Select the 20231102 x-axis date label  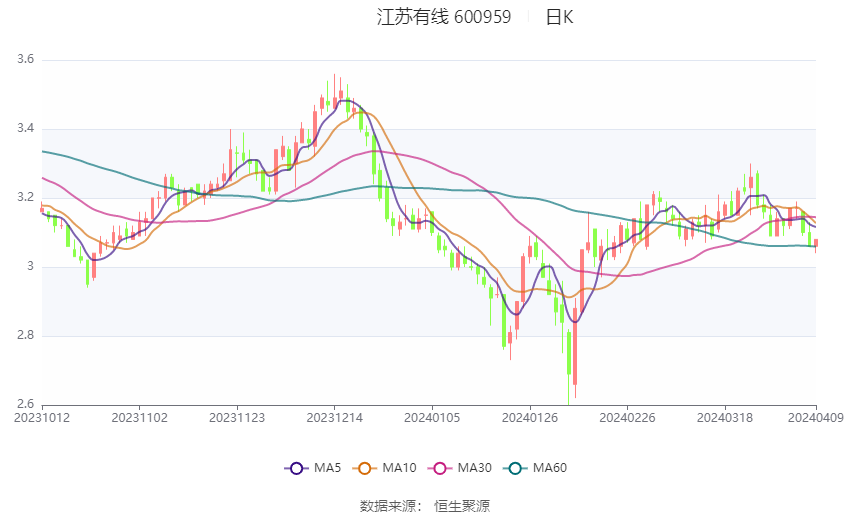[x=139, y=418]
